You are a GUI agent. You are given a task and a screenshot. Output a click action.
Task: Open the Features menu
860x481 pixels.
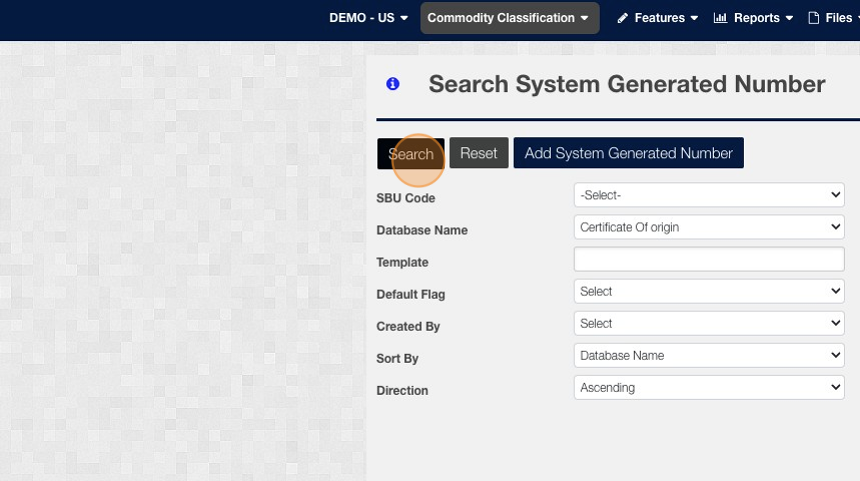coord(658,18)
